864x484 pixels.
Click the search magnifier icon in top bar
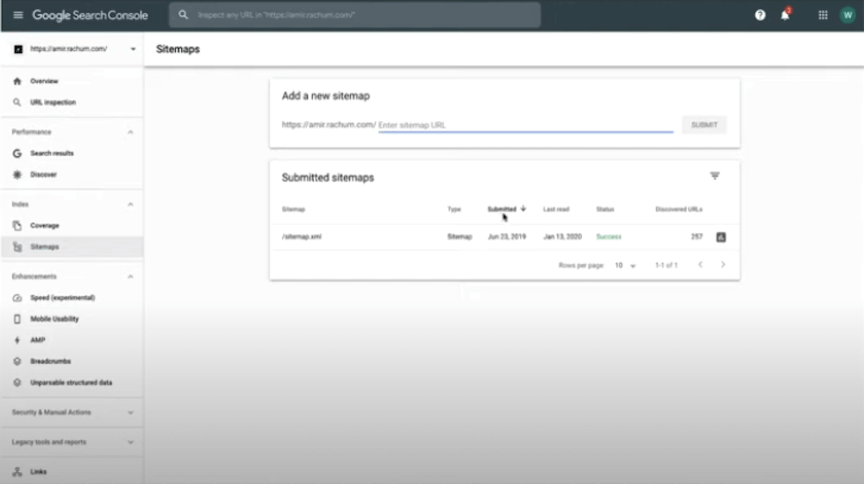point(183,15)
